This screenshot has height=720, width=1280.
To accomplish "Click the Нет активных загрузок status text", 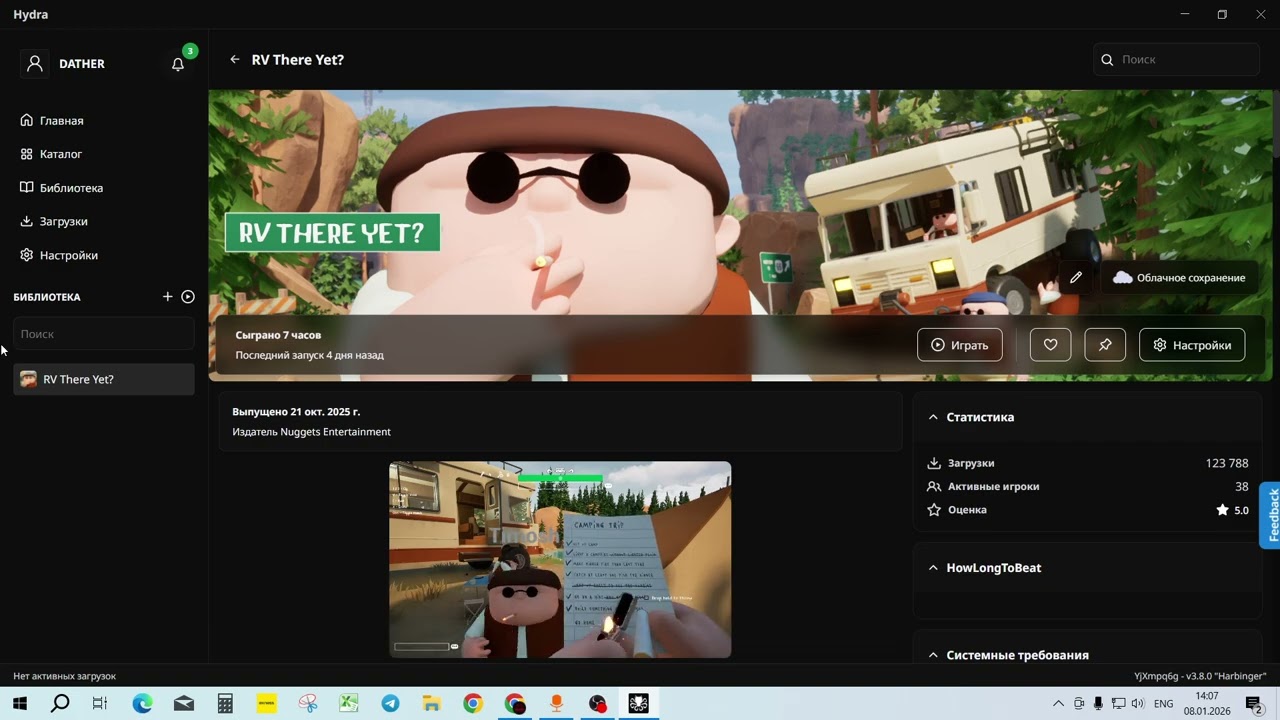I will click(x=65, y=677).
